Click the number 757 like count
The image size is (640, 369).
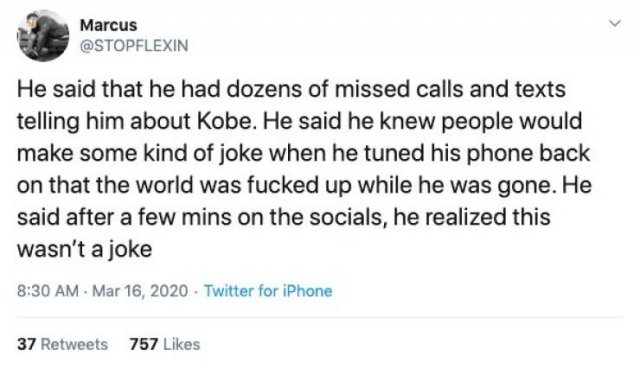point(144,344)
